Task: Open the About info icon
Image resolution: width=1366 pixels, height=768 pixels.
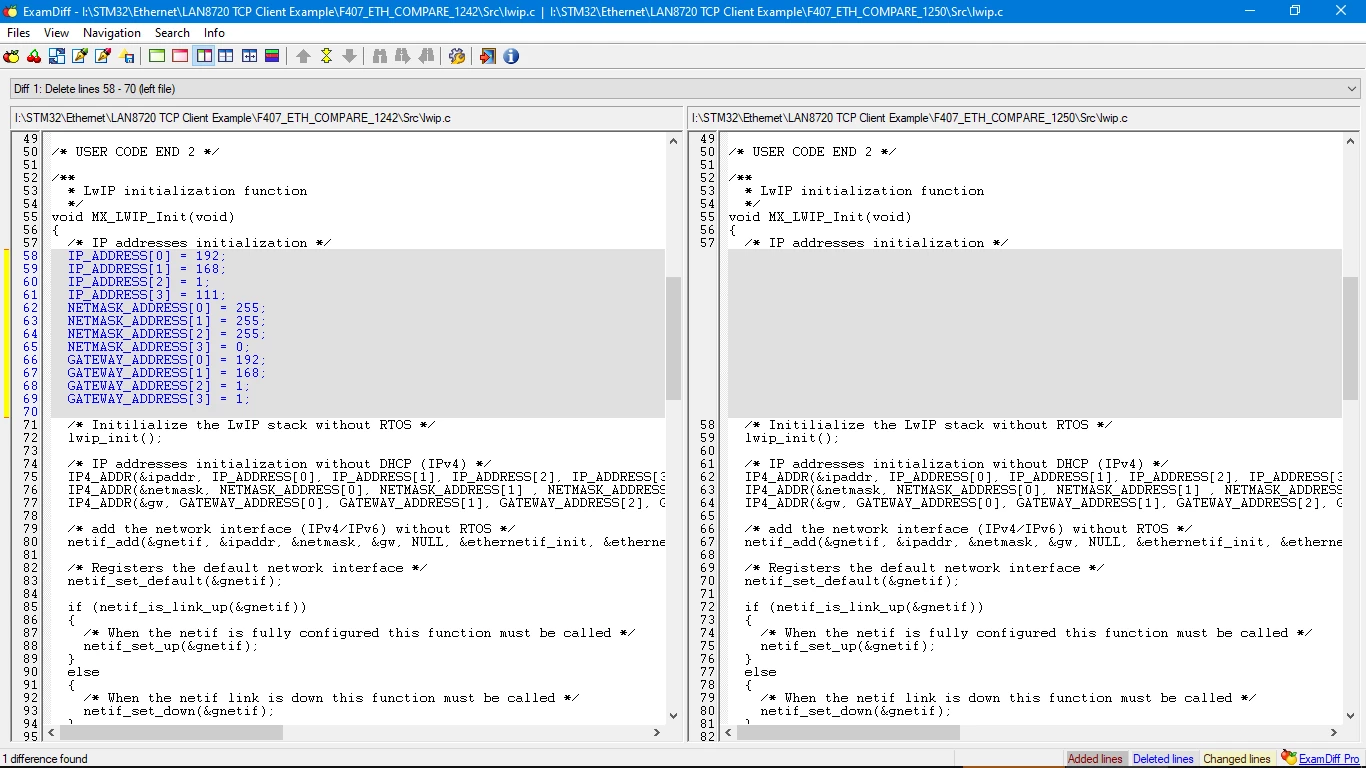Action: (x=511, y=56)
